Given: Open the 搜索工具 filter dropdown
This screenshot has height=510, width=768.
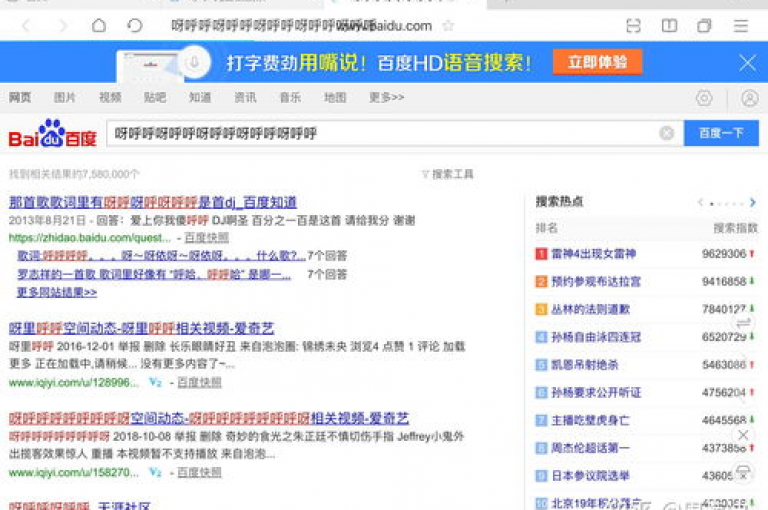Looking at the screenshot, I should point(448,174).
